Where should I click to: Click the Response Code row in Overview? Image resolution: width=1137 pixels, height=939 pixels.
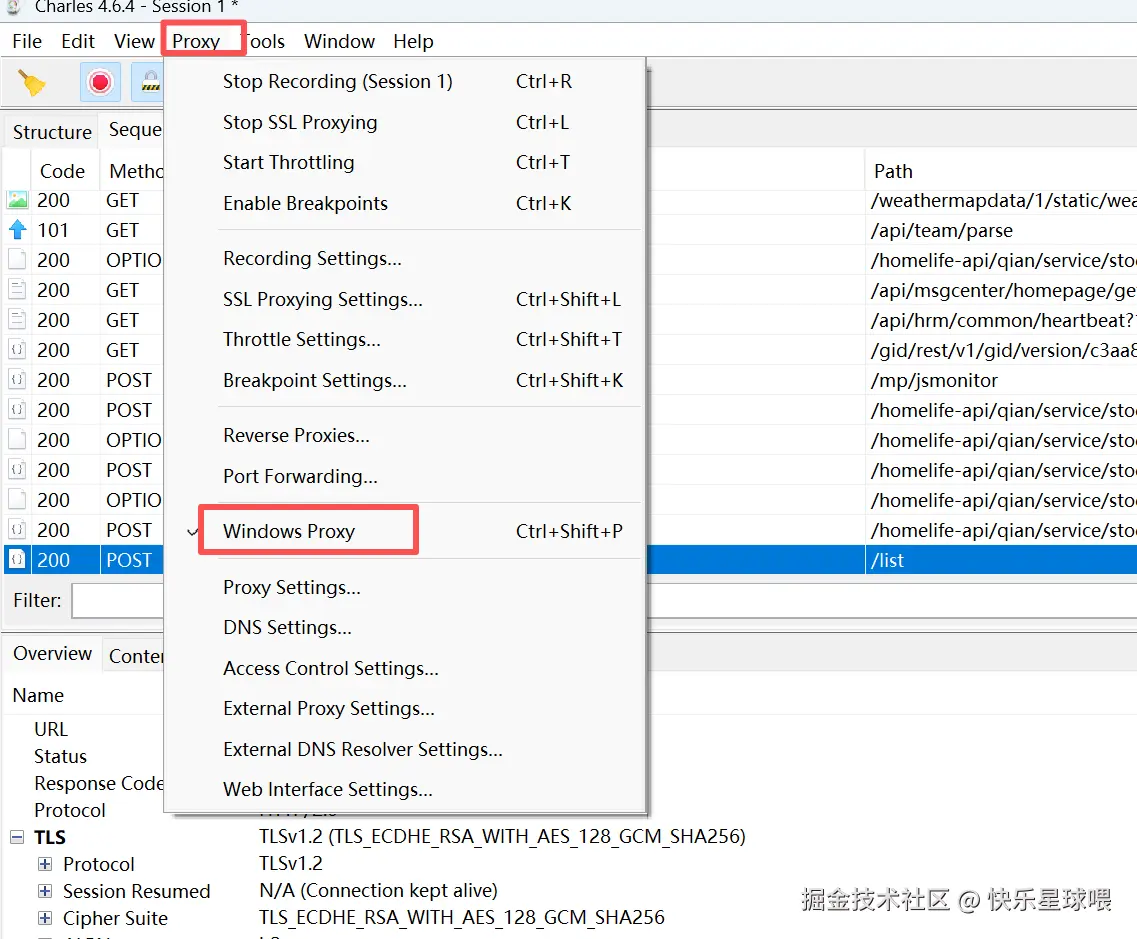(99, 783)
